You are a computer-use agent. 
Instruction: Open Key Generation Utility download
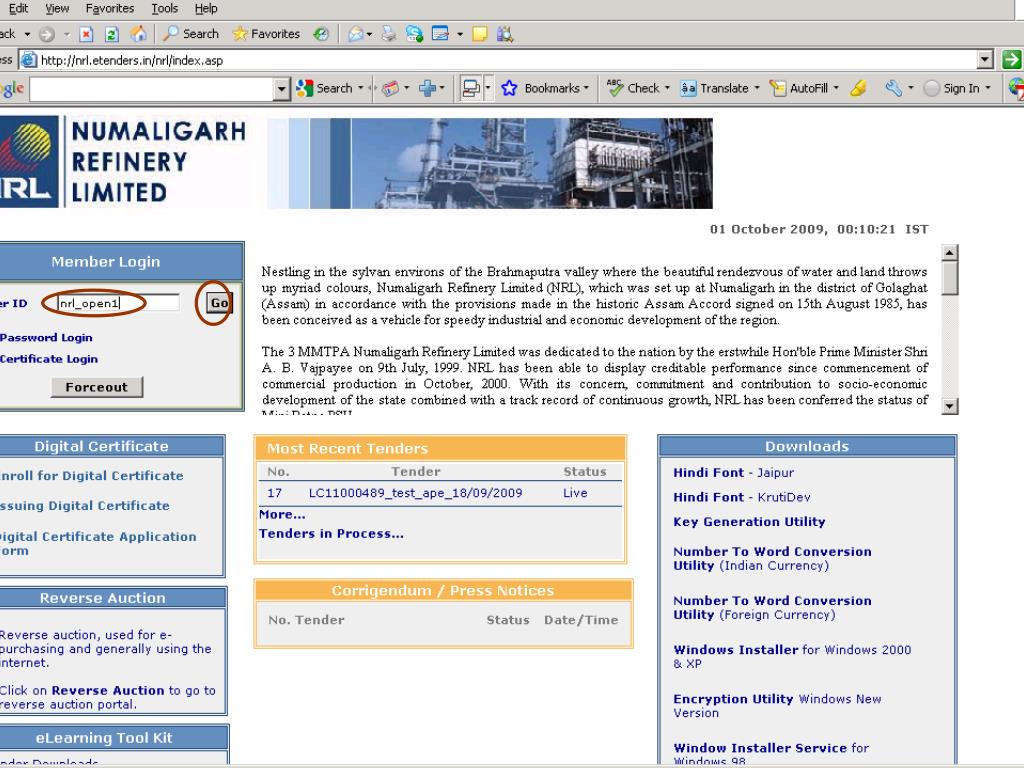(749, 522)
